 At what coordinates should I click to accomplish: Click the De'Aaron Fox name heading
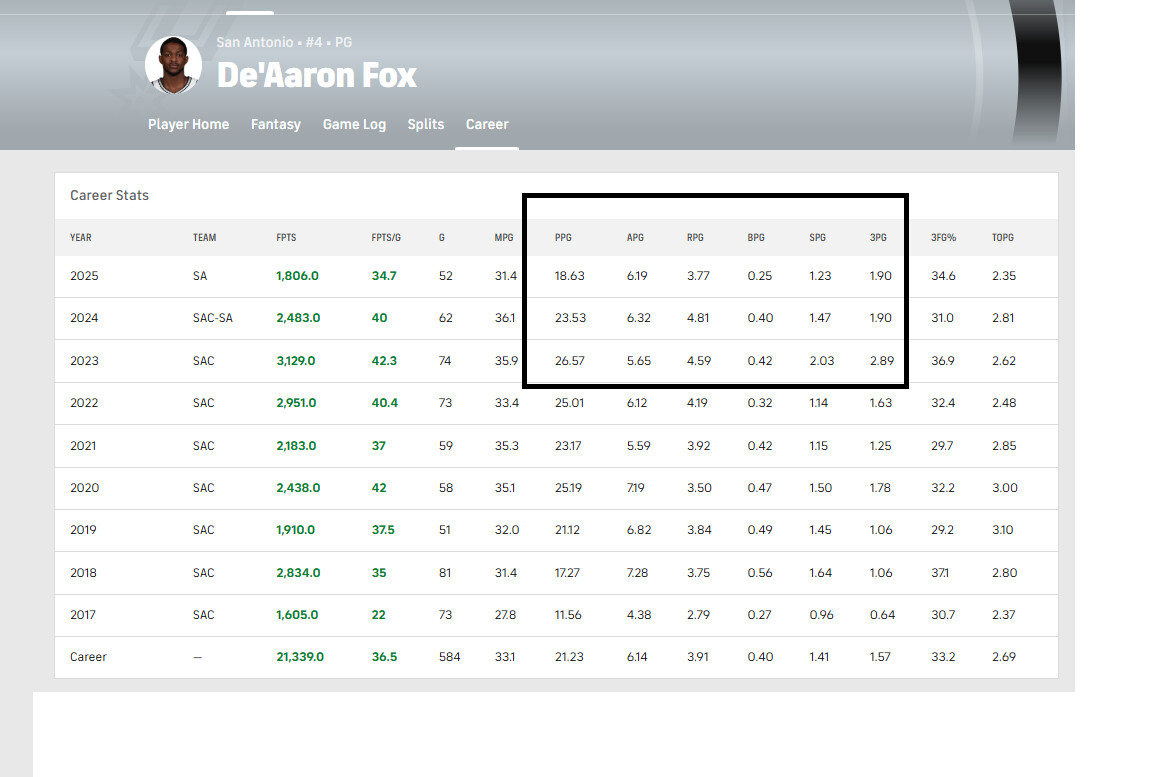(316, 75)
